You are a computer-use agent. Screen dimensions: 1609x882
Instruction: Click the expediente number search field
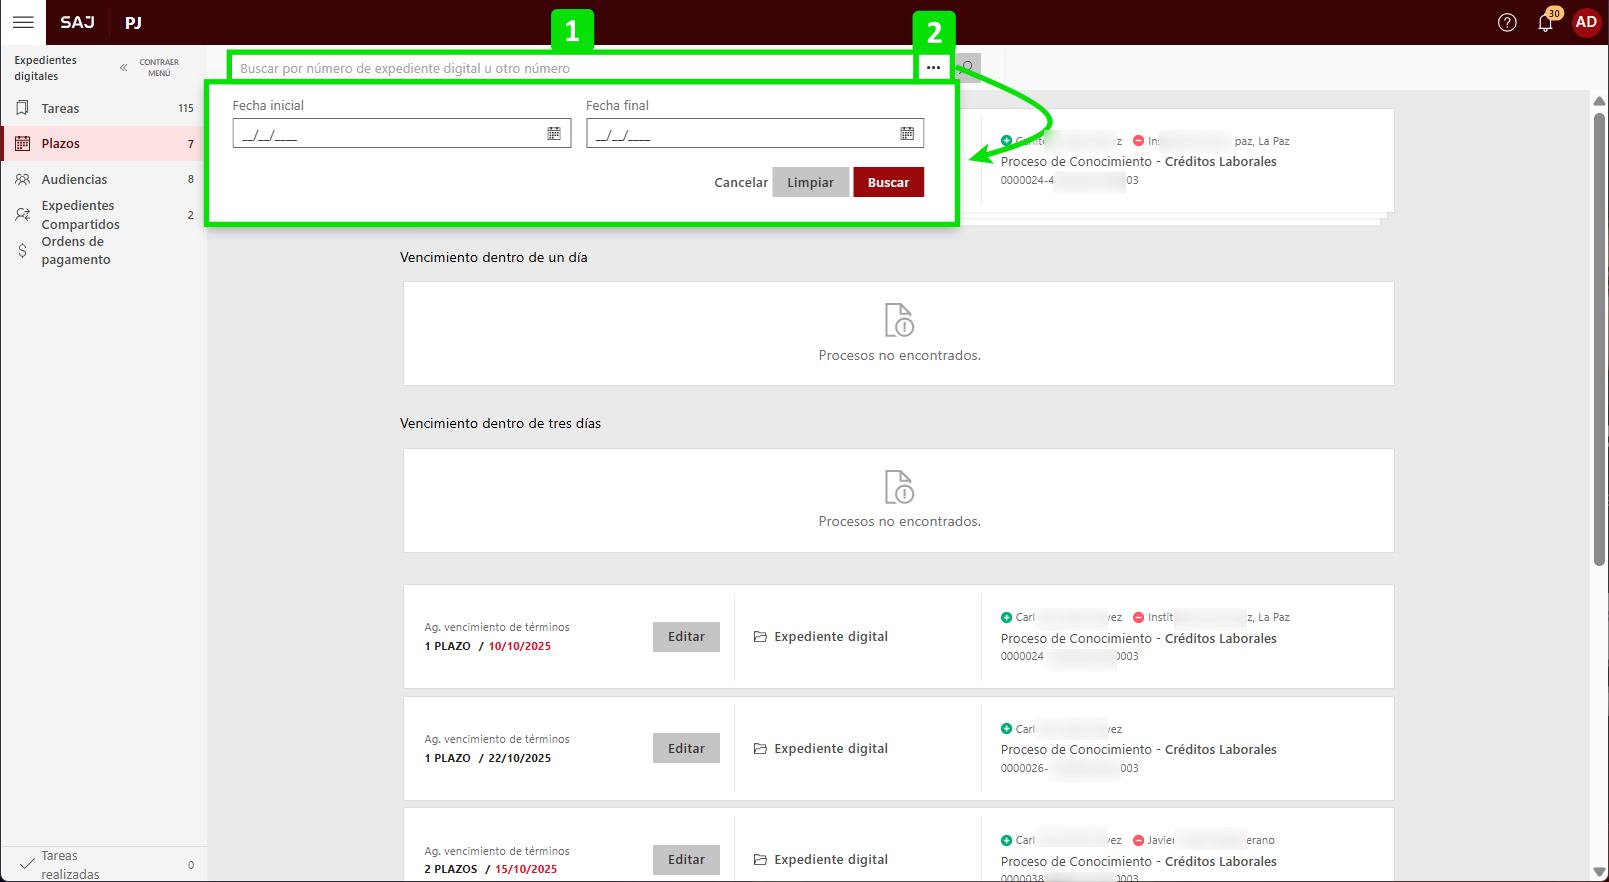tap(570, 68)
